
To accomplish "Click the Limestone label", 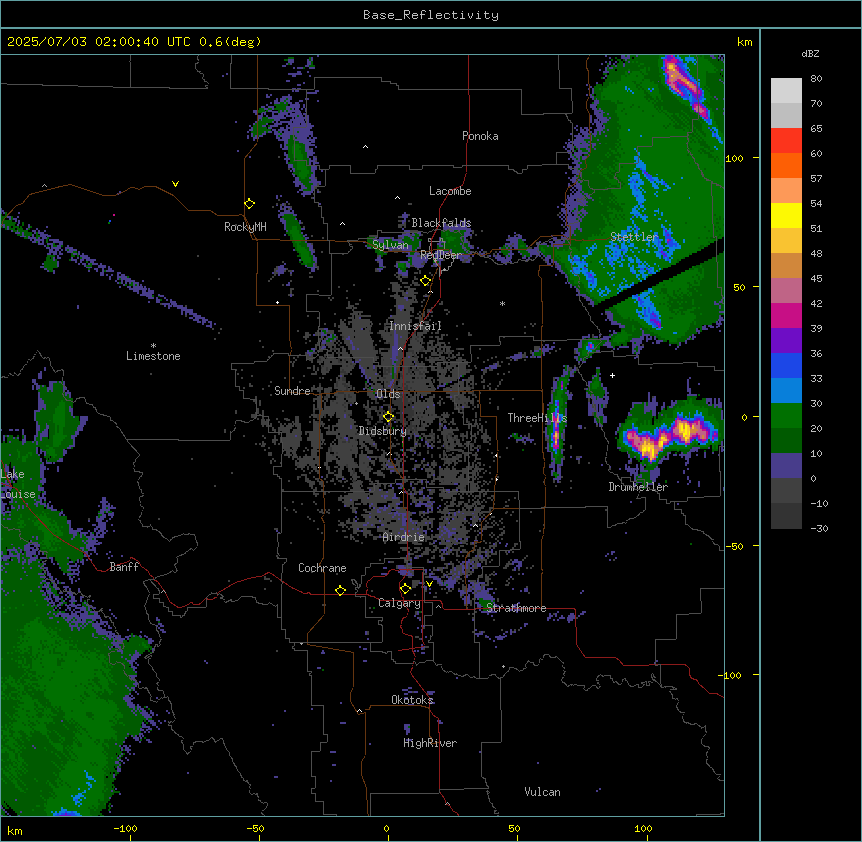I will (153, 356).
